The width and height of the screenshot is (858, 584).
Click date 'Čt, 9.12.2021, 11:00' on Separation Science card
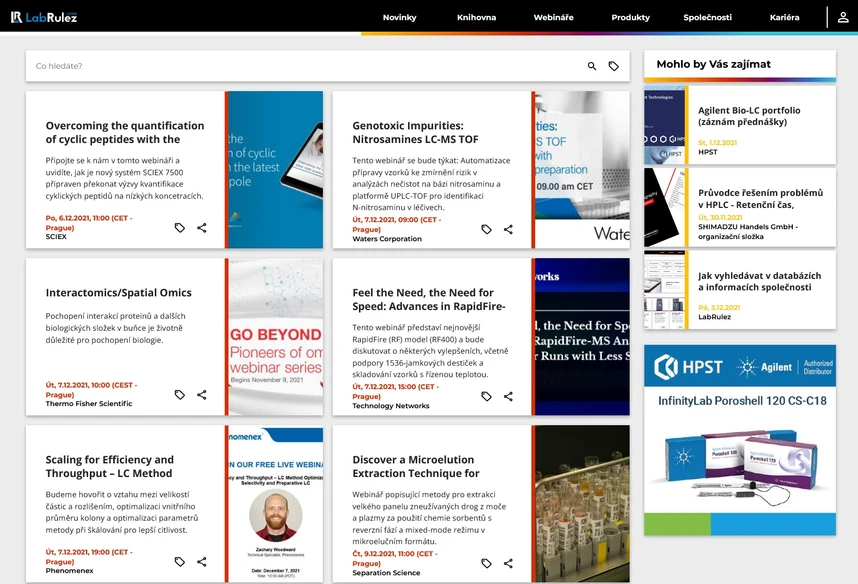(395, 558)
